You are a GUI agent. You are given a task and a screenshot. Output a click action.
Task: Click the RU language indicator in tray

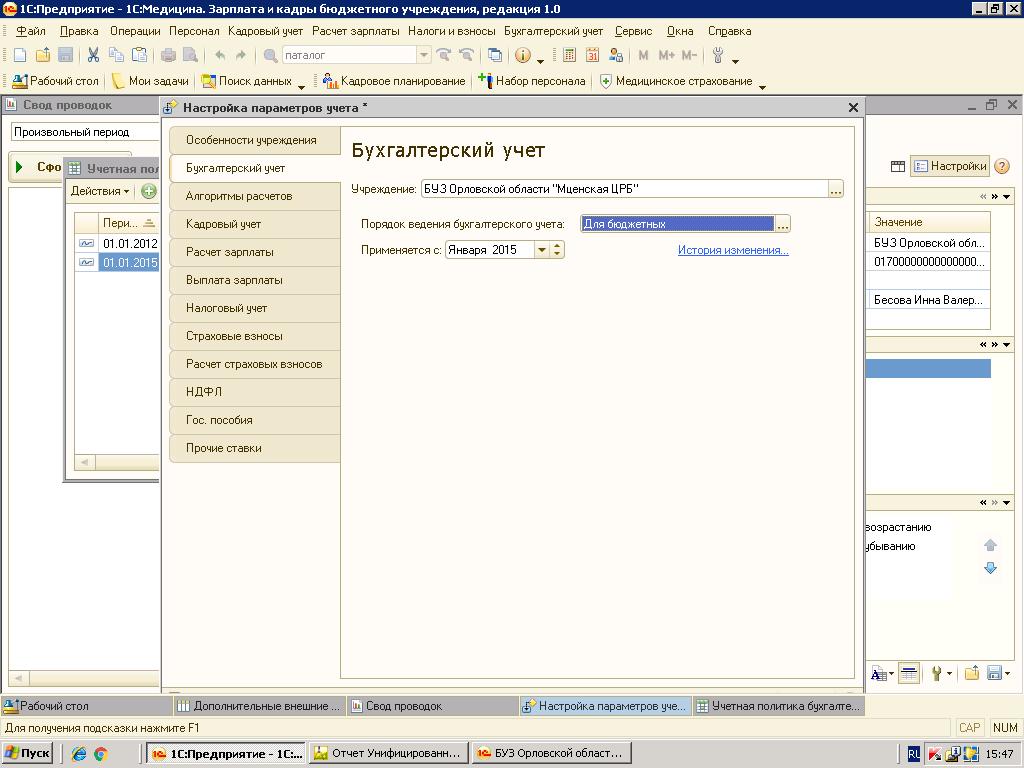tap(914, 754)
